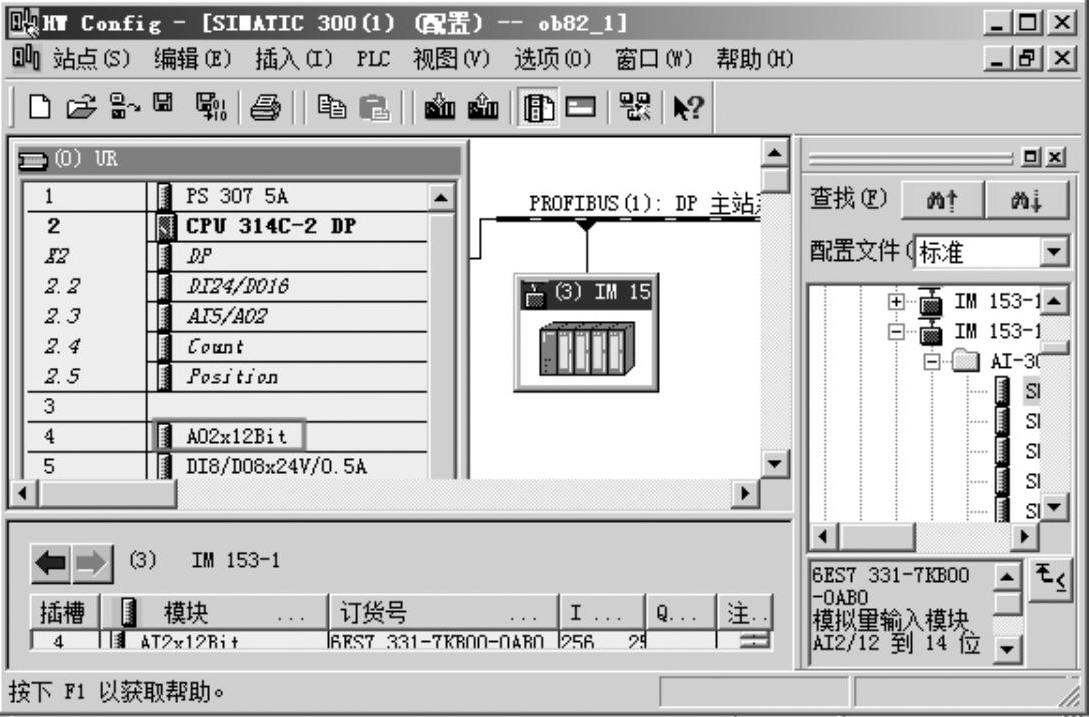Open the 编辑(E) menu
The height and width of the screenshot is (717, 1089).
pyautogui.click(x=192, y=59)
